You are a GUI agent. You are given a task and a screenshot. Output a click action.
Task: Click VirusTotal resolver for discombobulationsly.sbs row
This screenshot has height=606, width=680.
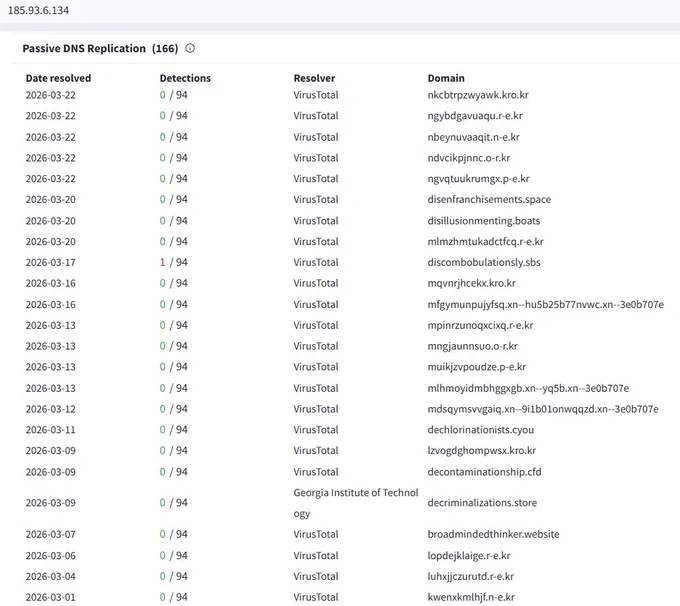tap(316, 262)
